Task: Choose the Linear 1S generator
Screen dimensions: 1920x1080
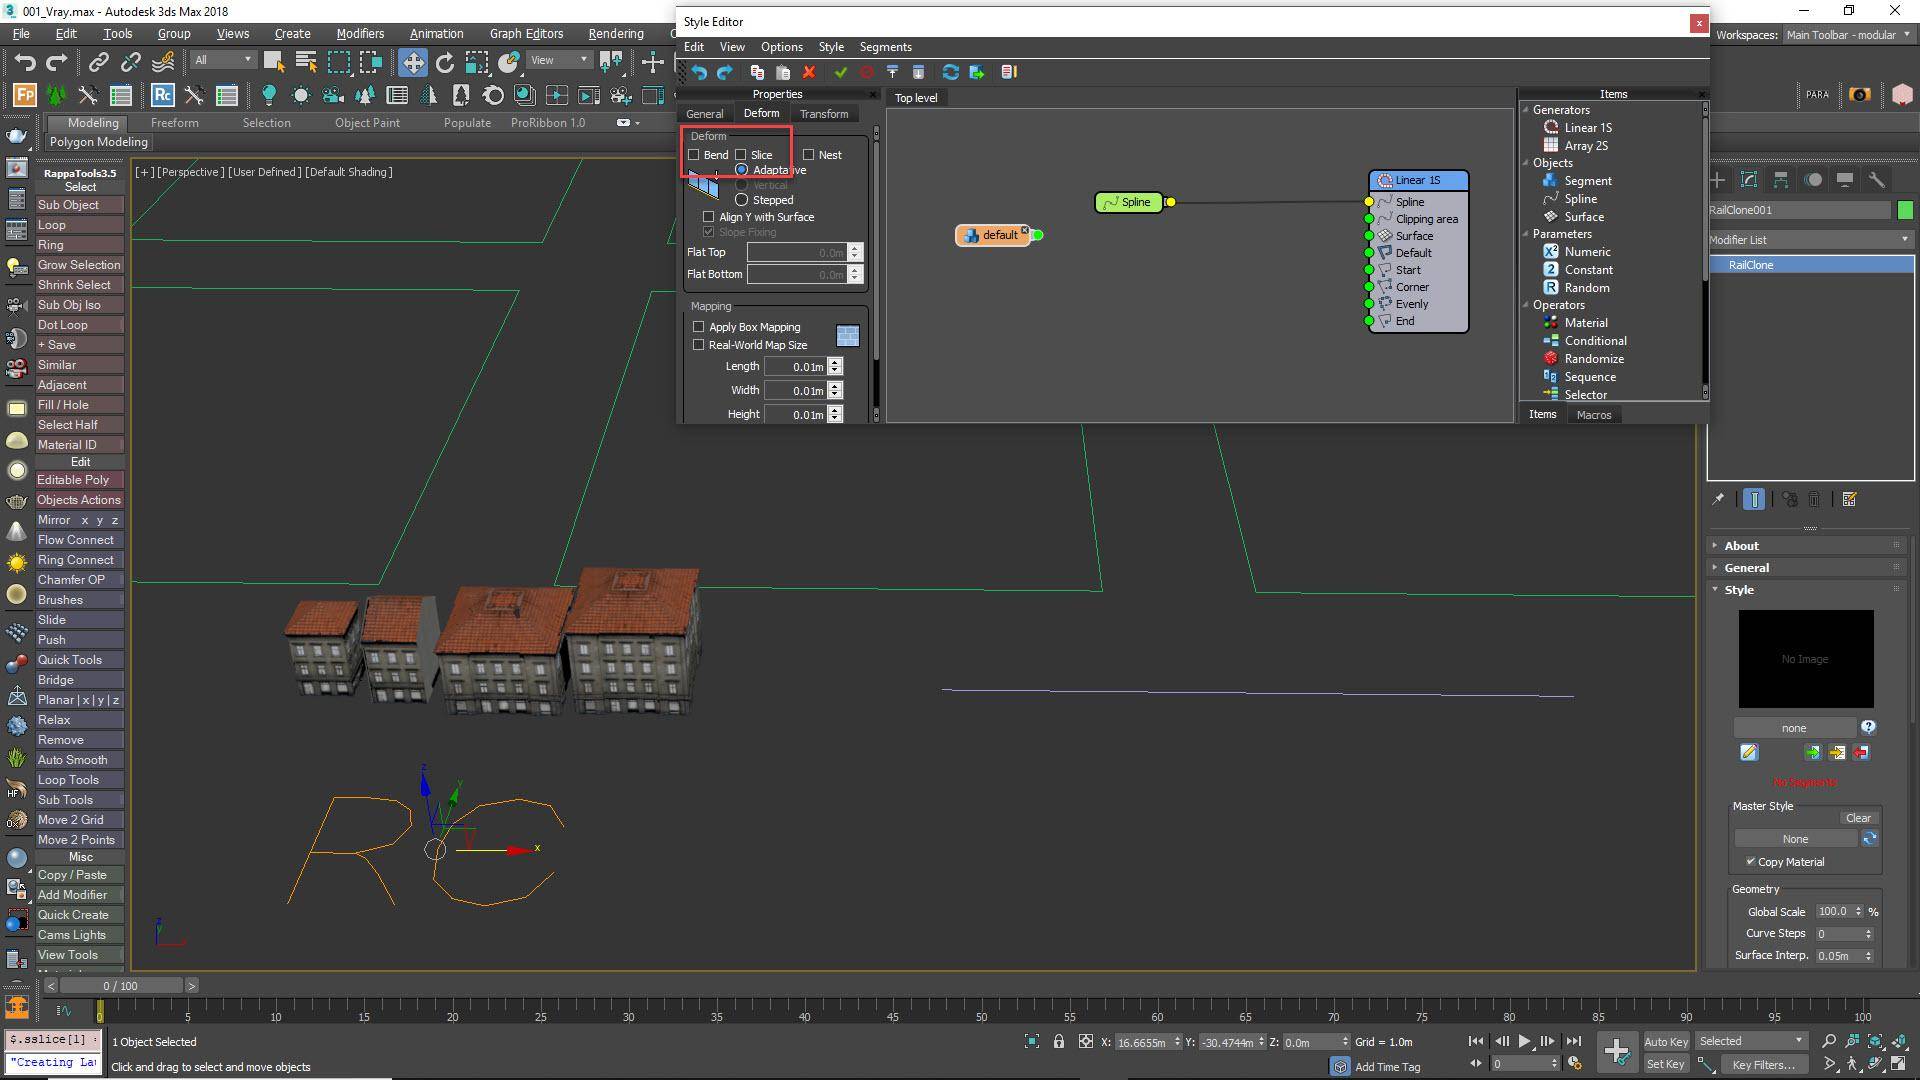Action: tap(1586, 127)
